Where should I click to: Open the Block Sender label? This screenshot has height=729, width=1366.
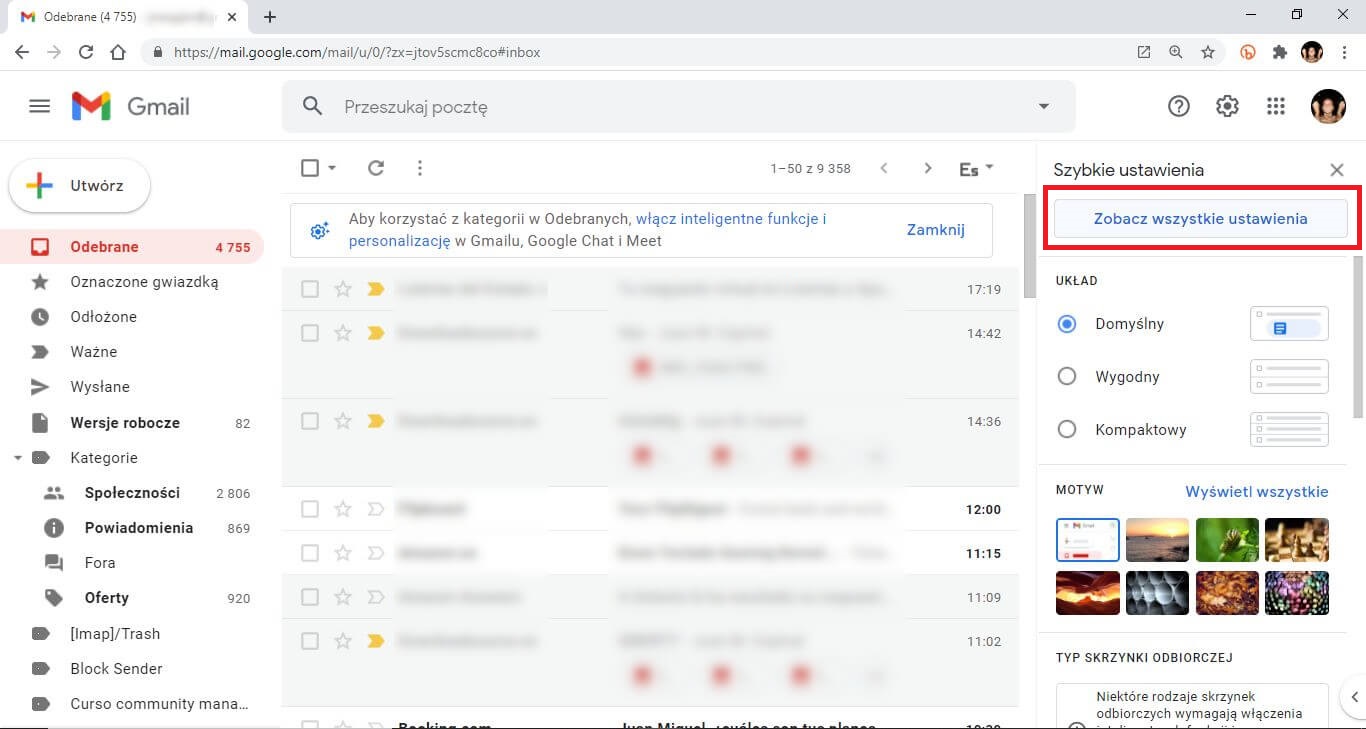click(132, 669)
